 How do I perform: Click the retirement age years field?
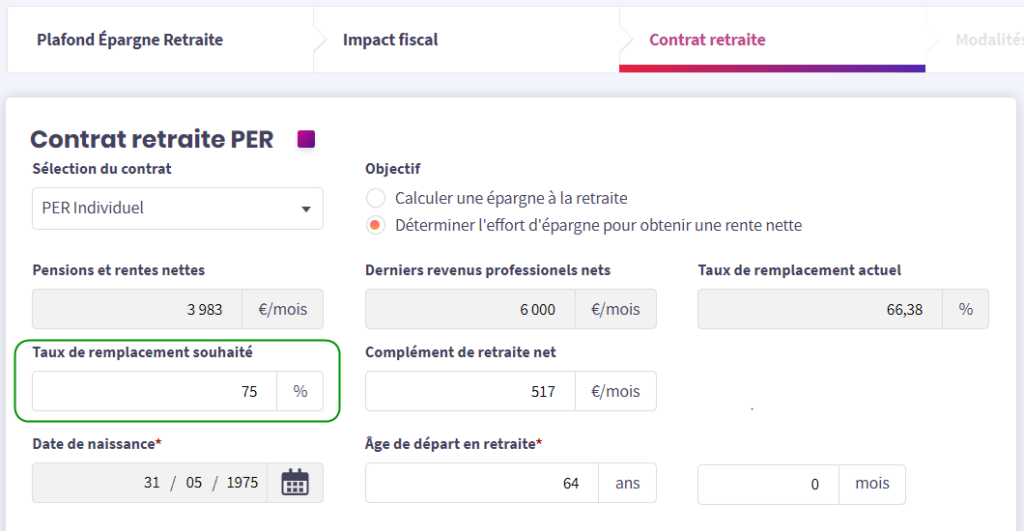pyautogui.click(x=482, y=483)
